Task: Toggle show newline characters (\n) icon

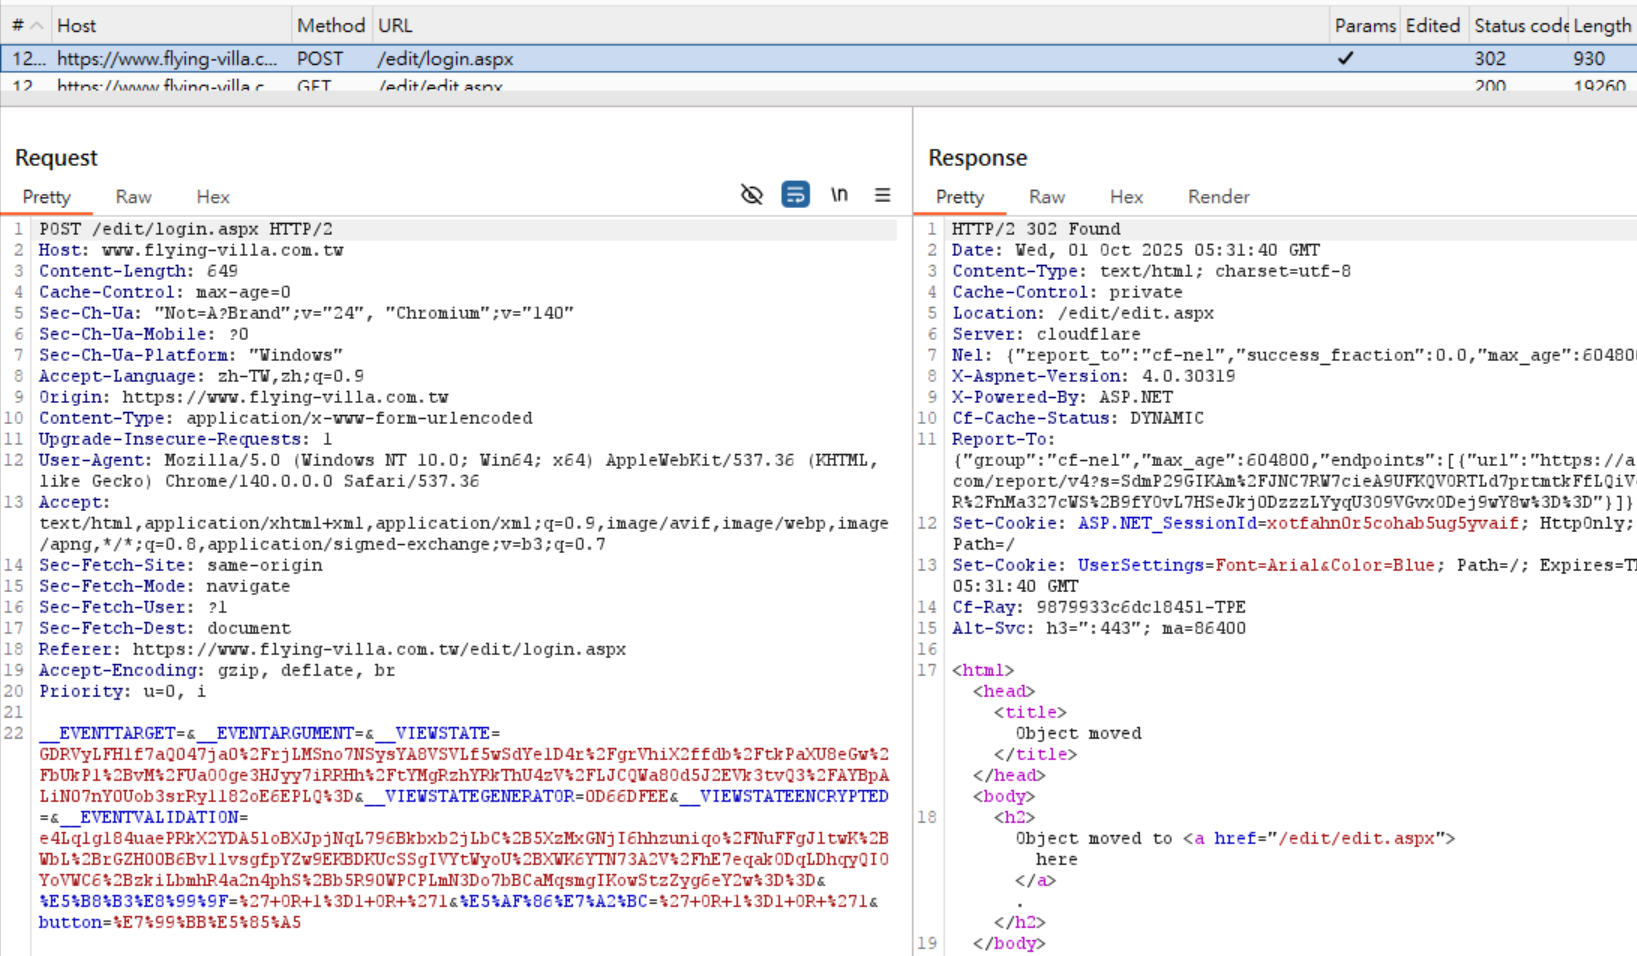Action: 839,195
